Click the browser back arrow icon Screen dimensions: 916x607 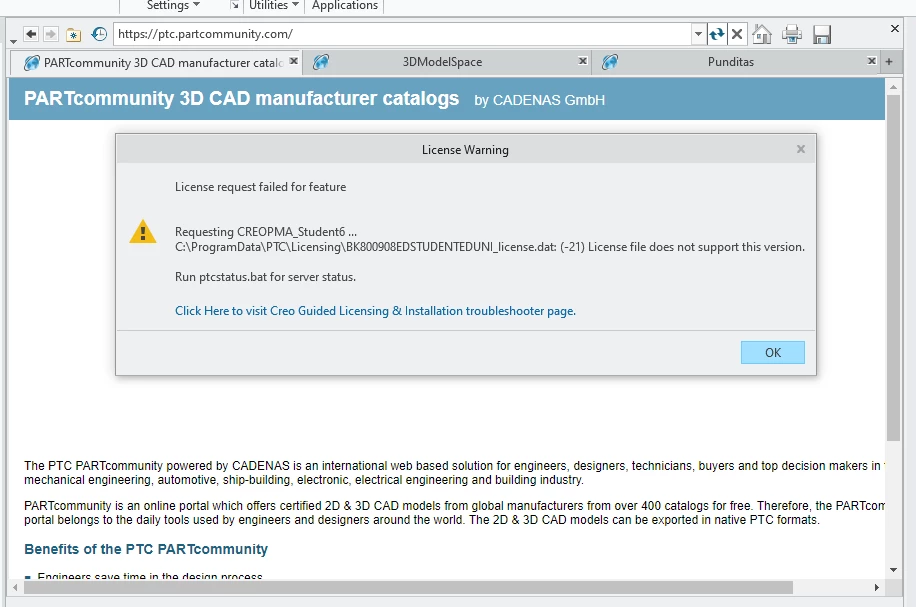[x=32, y=34]
